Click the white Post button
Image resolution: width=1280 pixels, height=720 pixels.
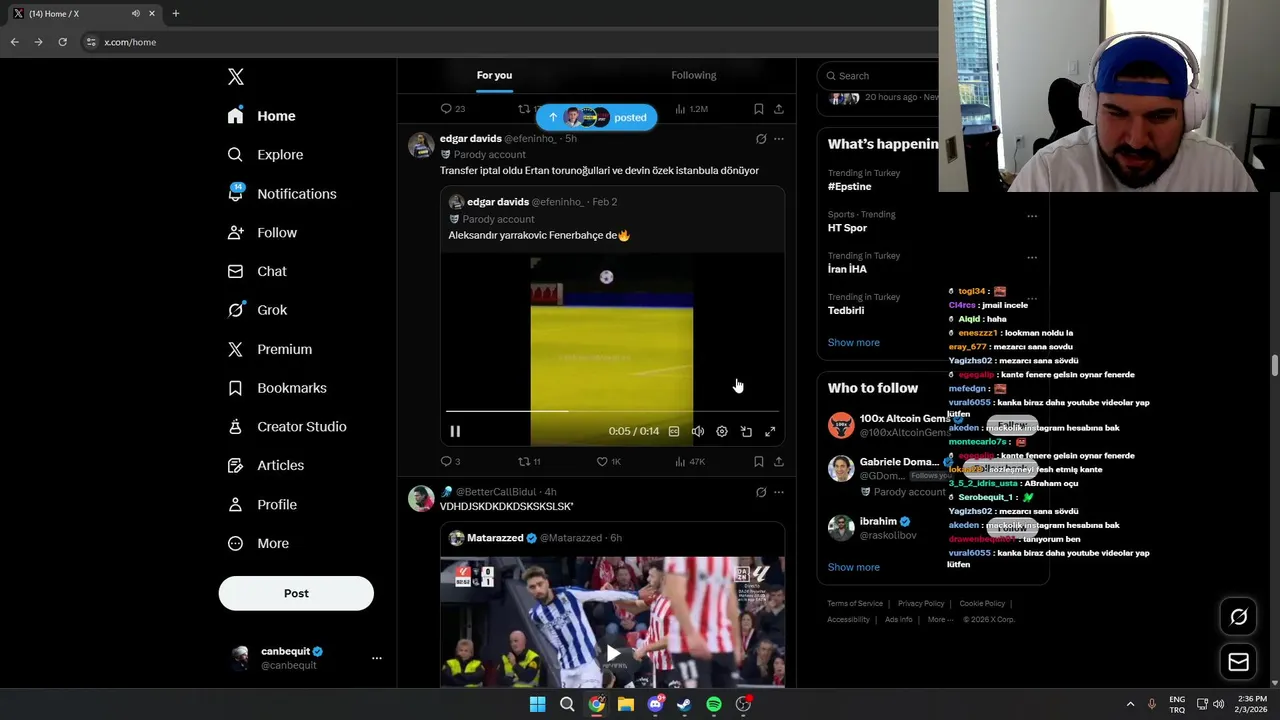click(x=296, y=593)
